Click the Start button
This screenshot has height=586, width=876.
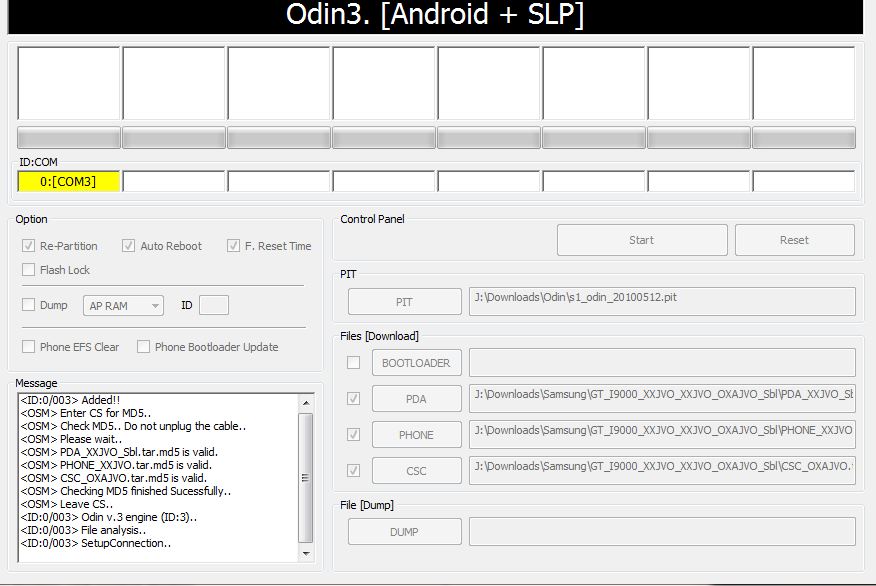tap(642, 240)
